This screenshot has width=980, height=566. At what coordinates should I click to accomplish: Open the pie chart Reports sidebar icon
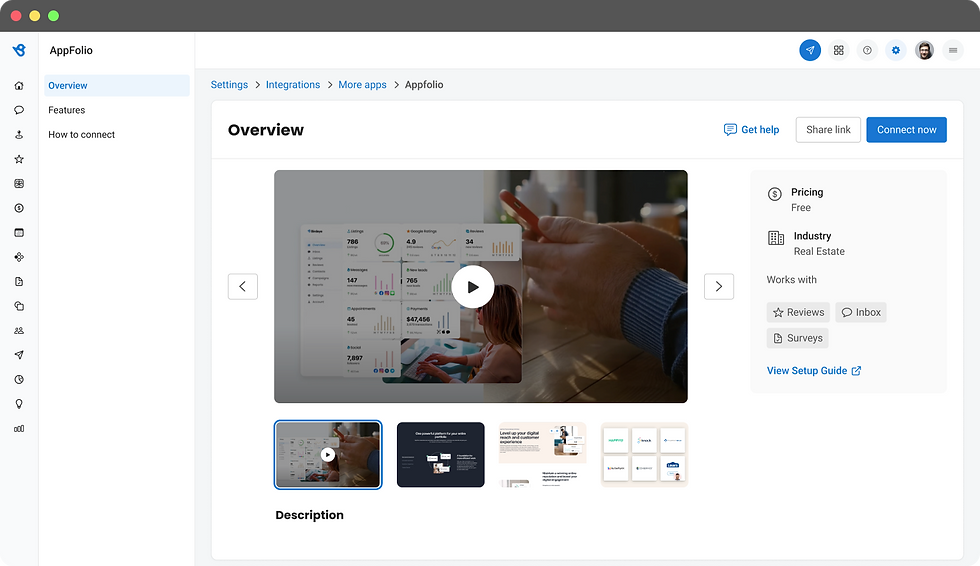(19, 379)
